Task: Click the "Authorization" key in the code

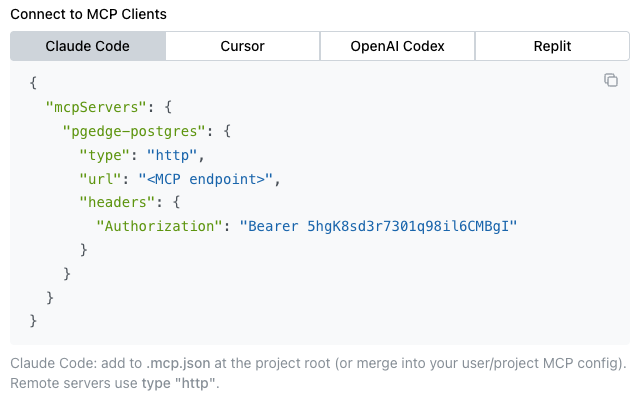Action: click(159, 226)
